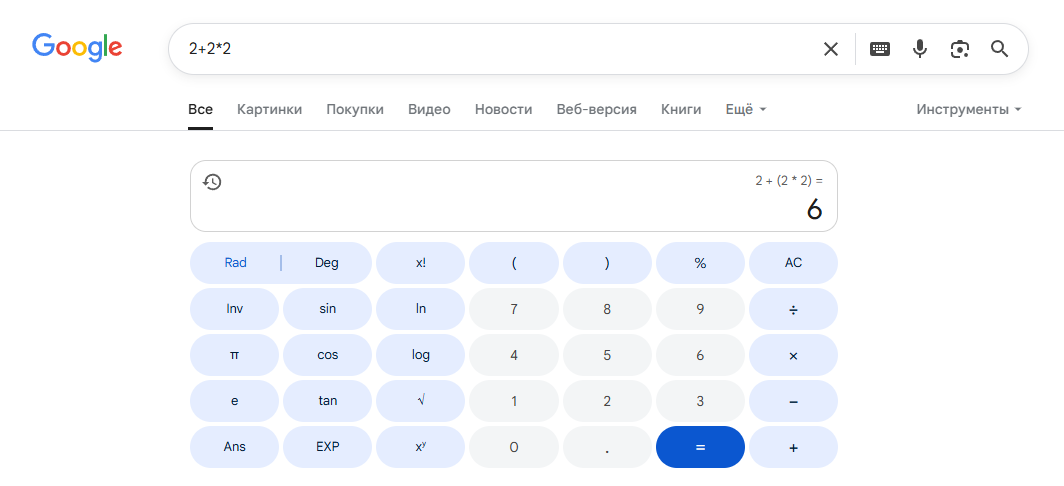
Task: Open the Новости tab
Action: point(503,109)
